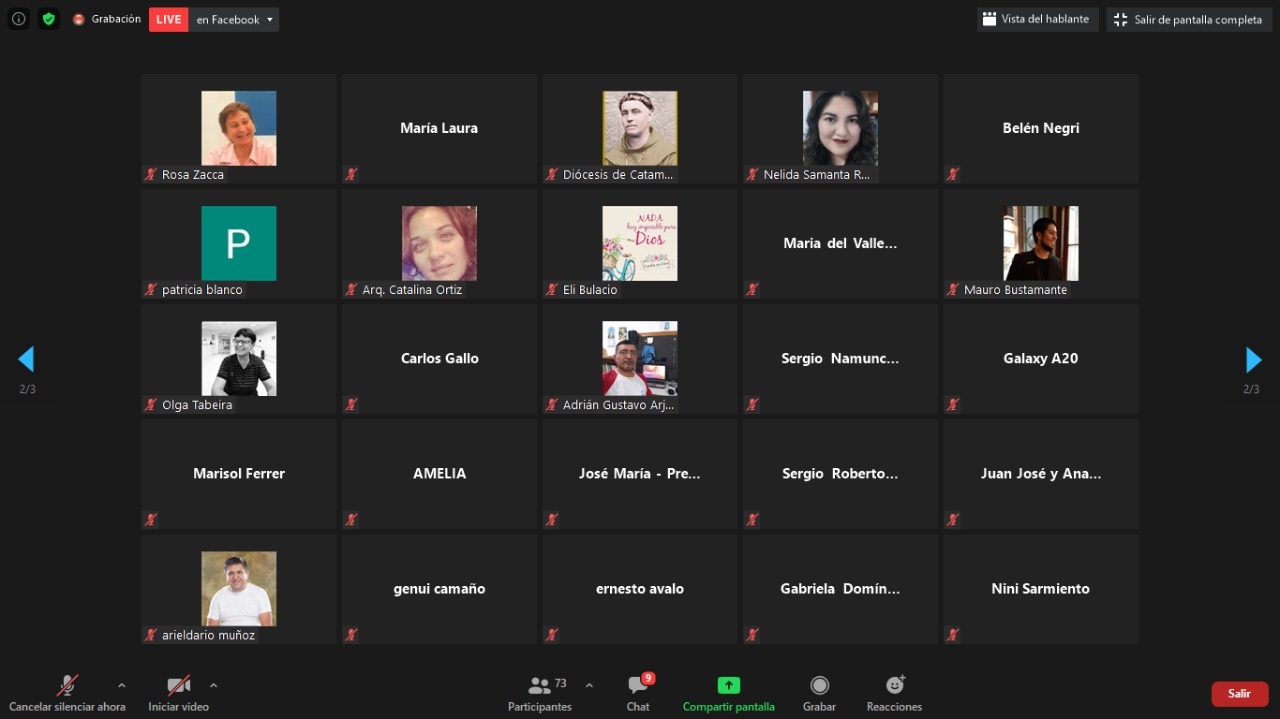Select Mauro Bustamante's video thumbnail
Image resolution: width=1280 pixels, height=719 pixels.
1040,243
